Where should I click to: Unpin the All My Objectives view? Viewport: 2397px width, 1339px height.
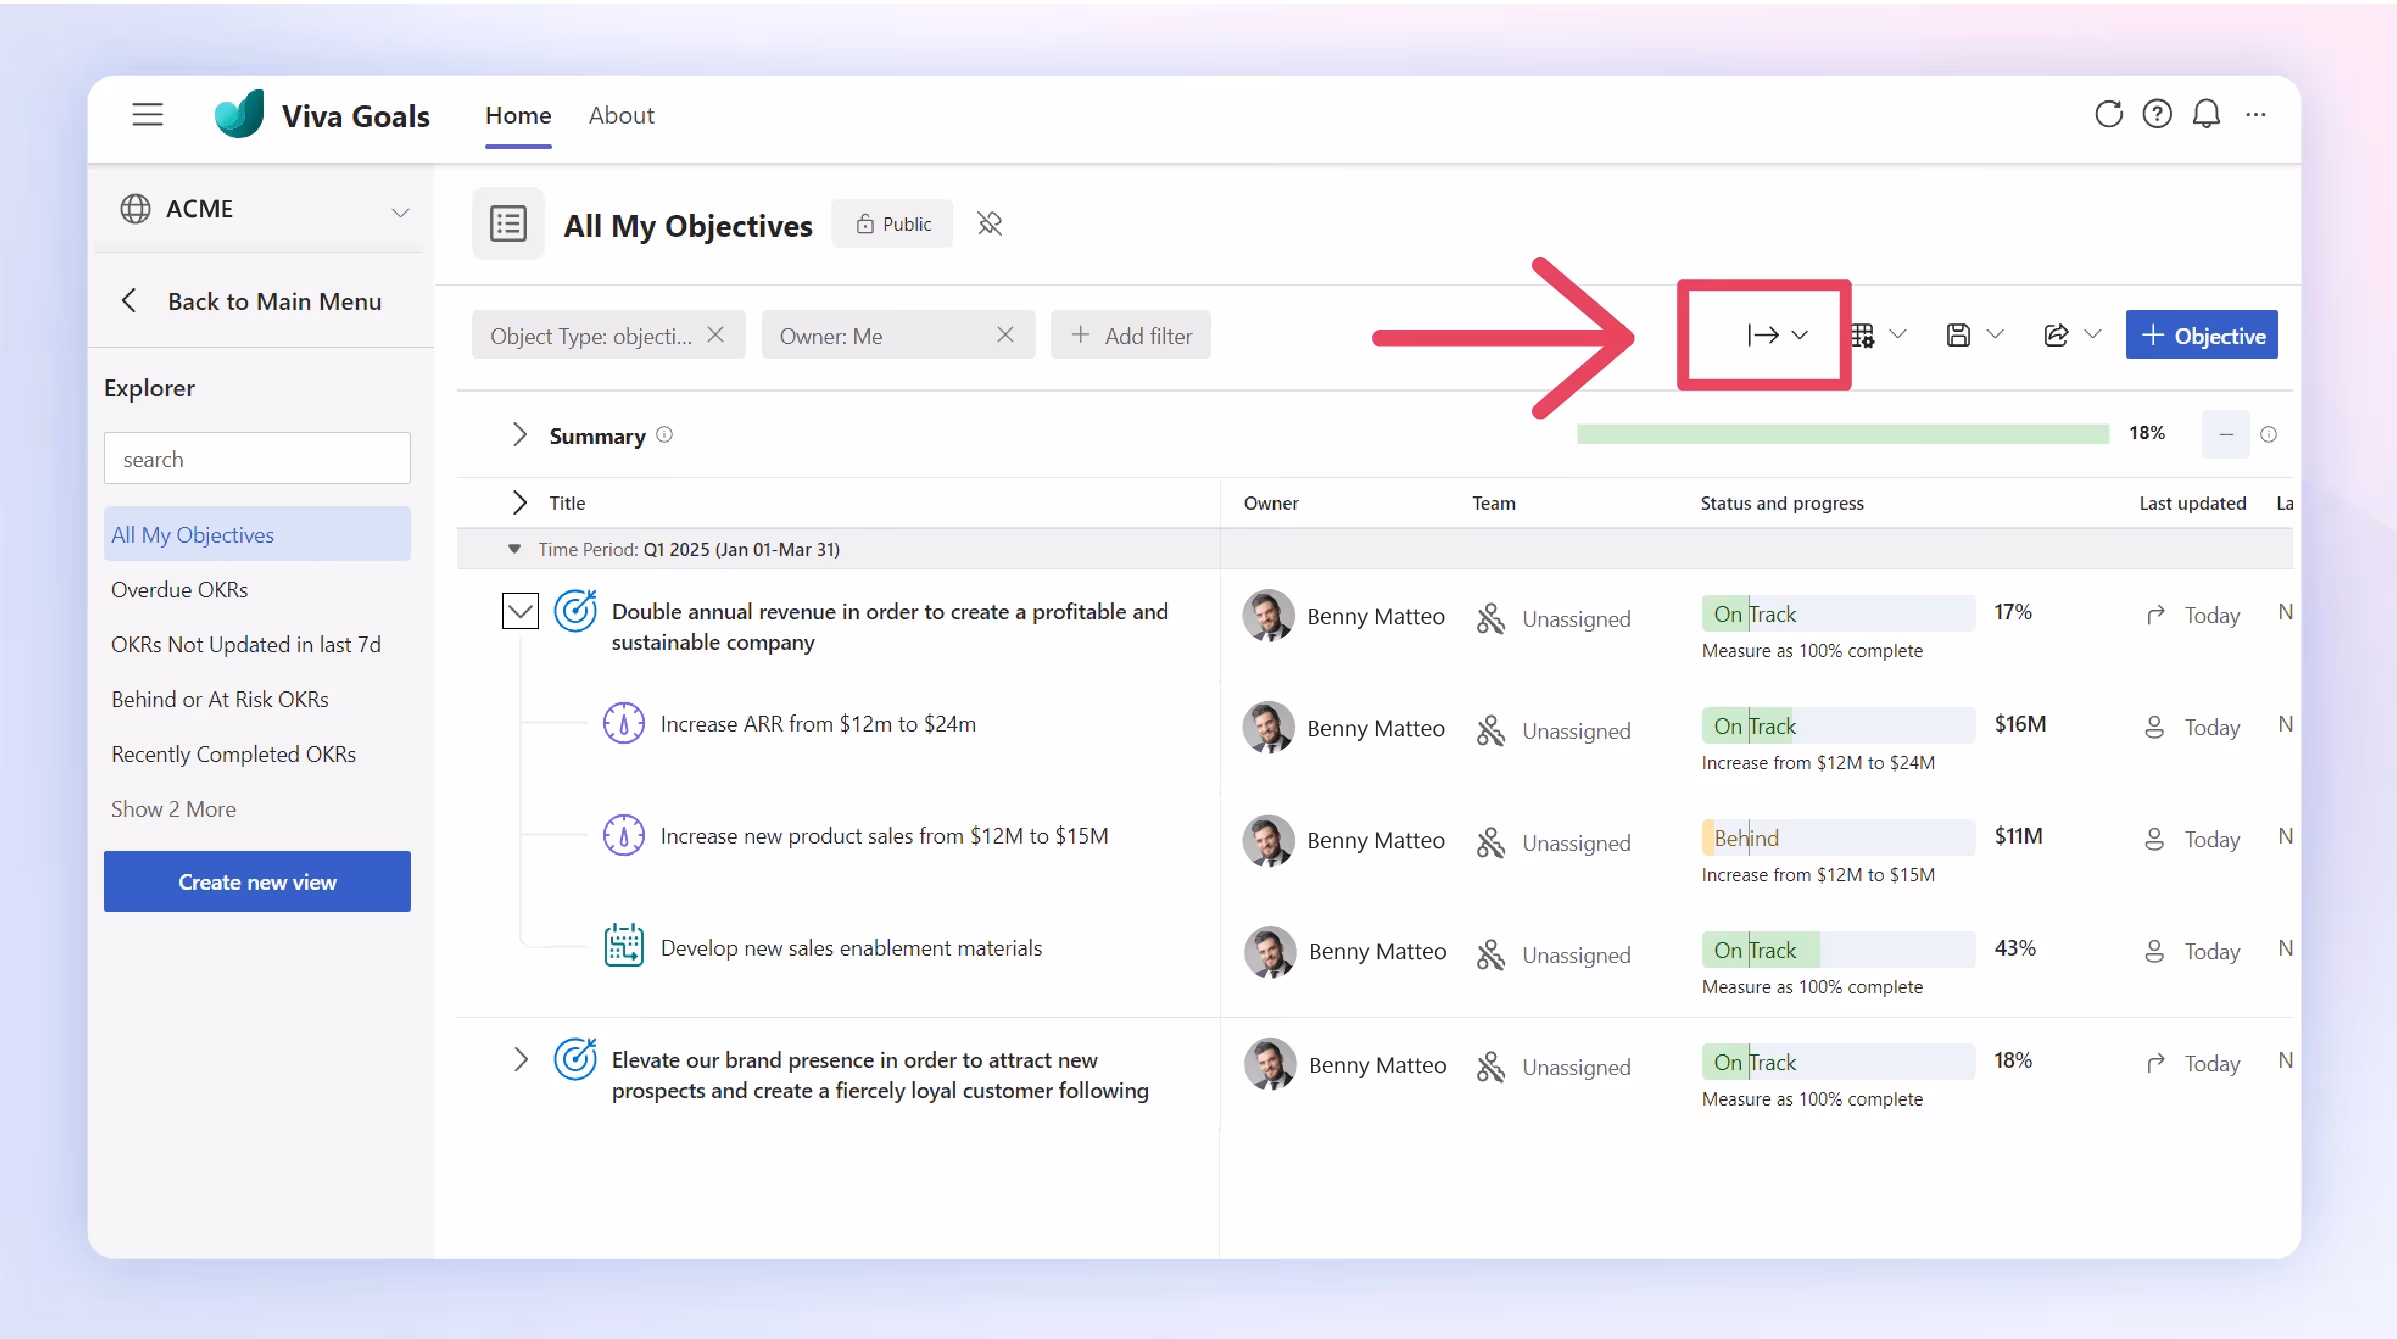pos(989,223)
